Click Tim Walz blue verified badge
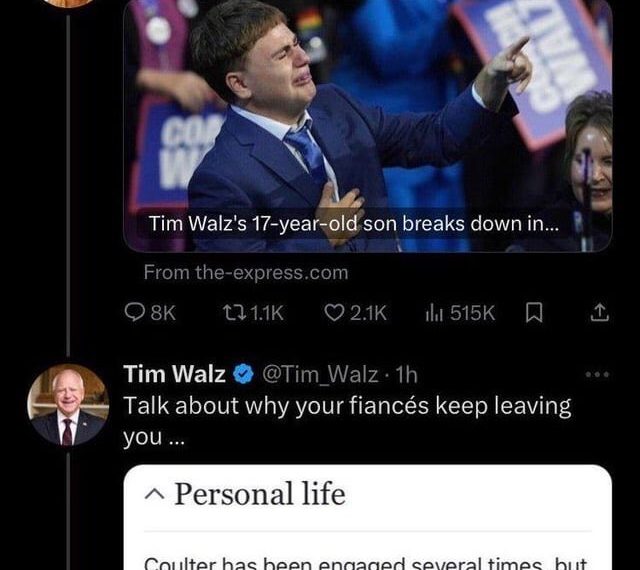 pyautogui.click(x=244, y=374)
